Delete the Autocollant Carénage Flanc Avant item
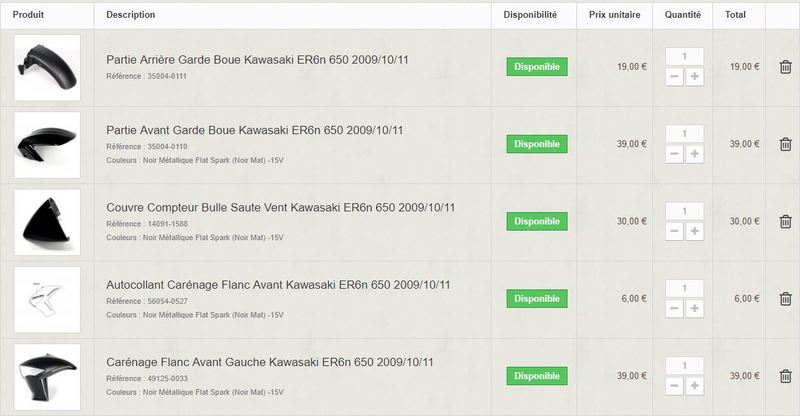Viewport: 800px width, 416px height. pos(785,299)
